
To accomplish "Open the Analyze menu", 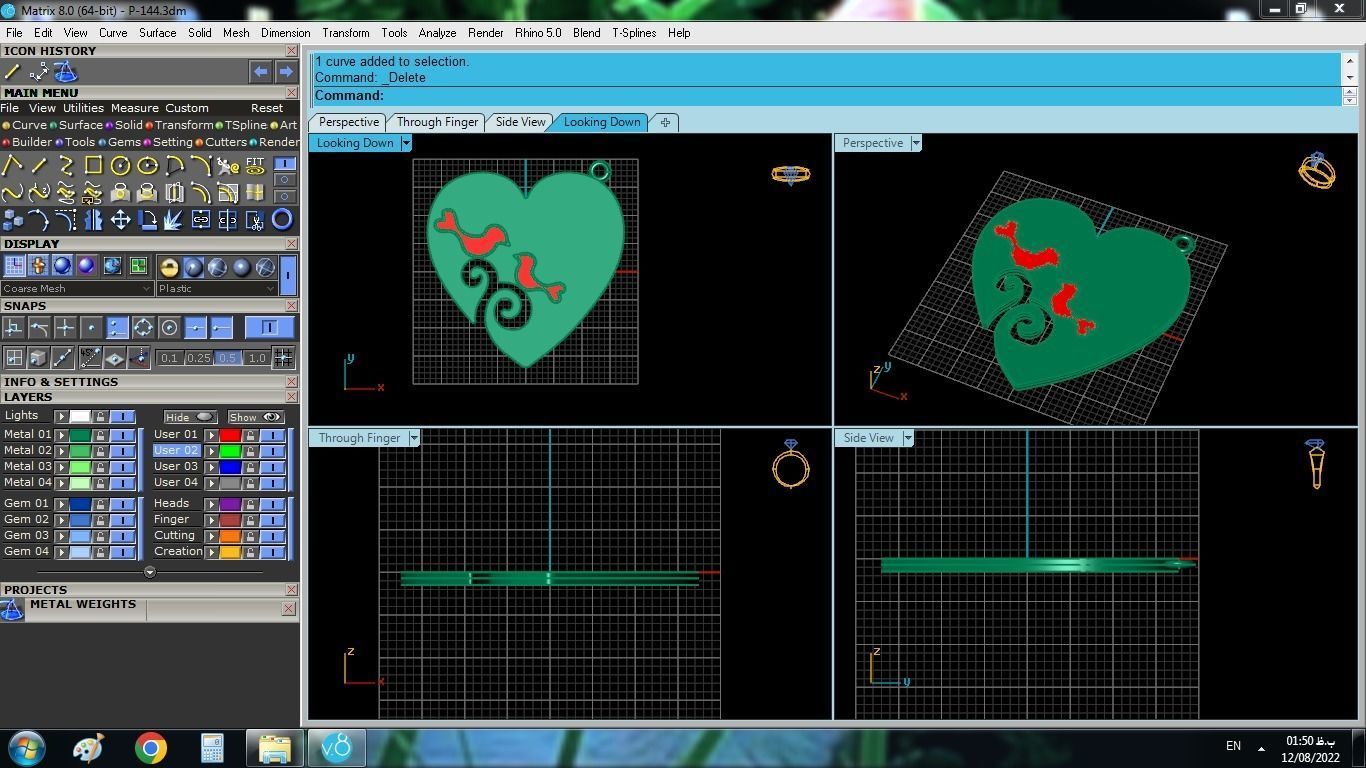I will click(437, 33).
